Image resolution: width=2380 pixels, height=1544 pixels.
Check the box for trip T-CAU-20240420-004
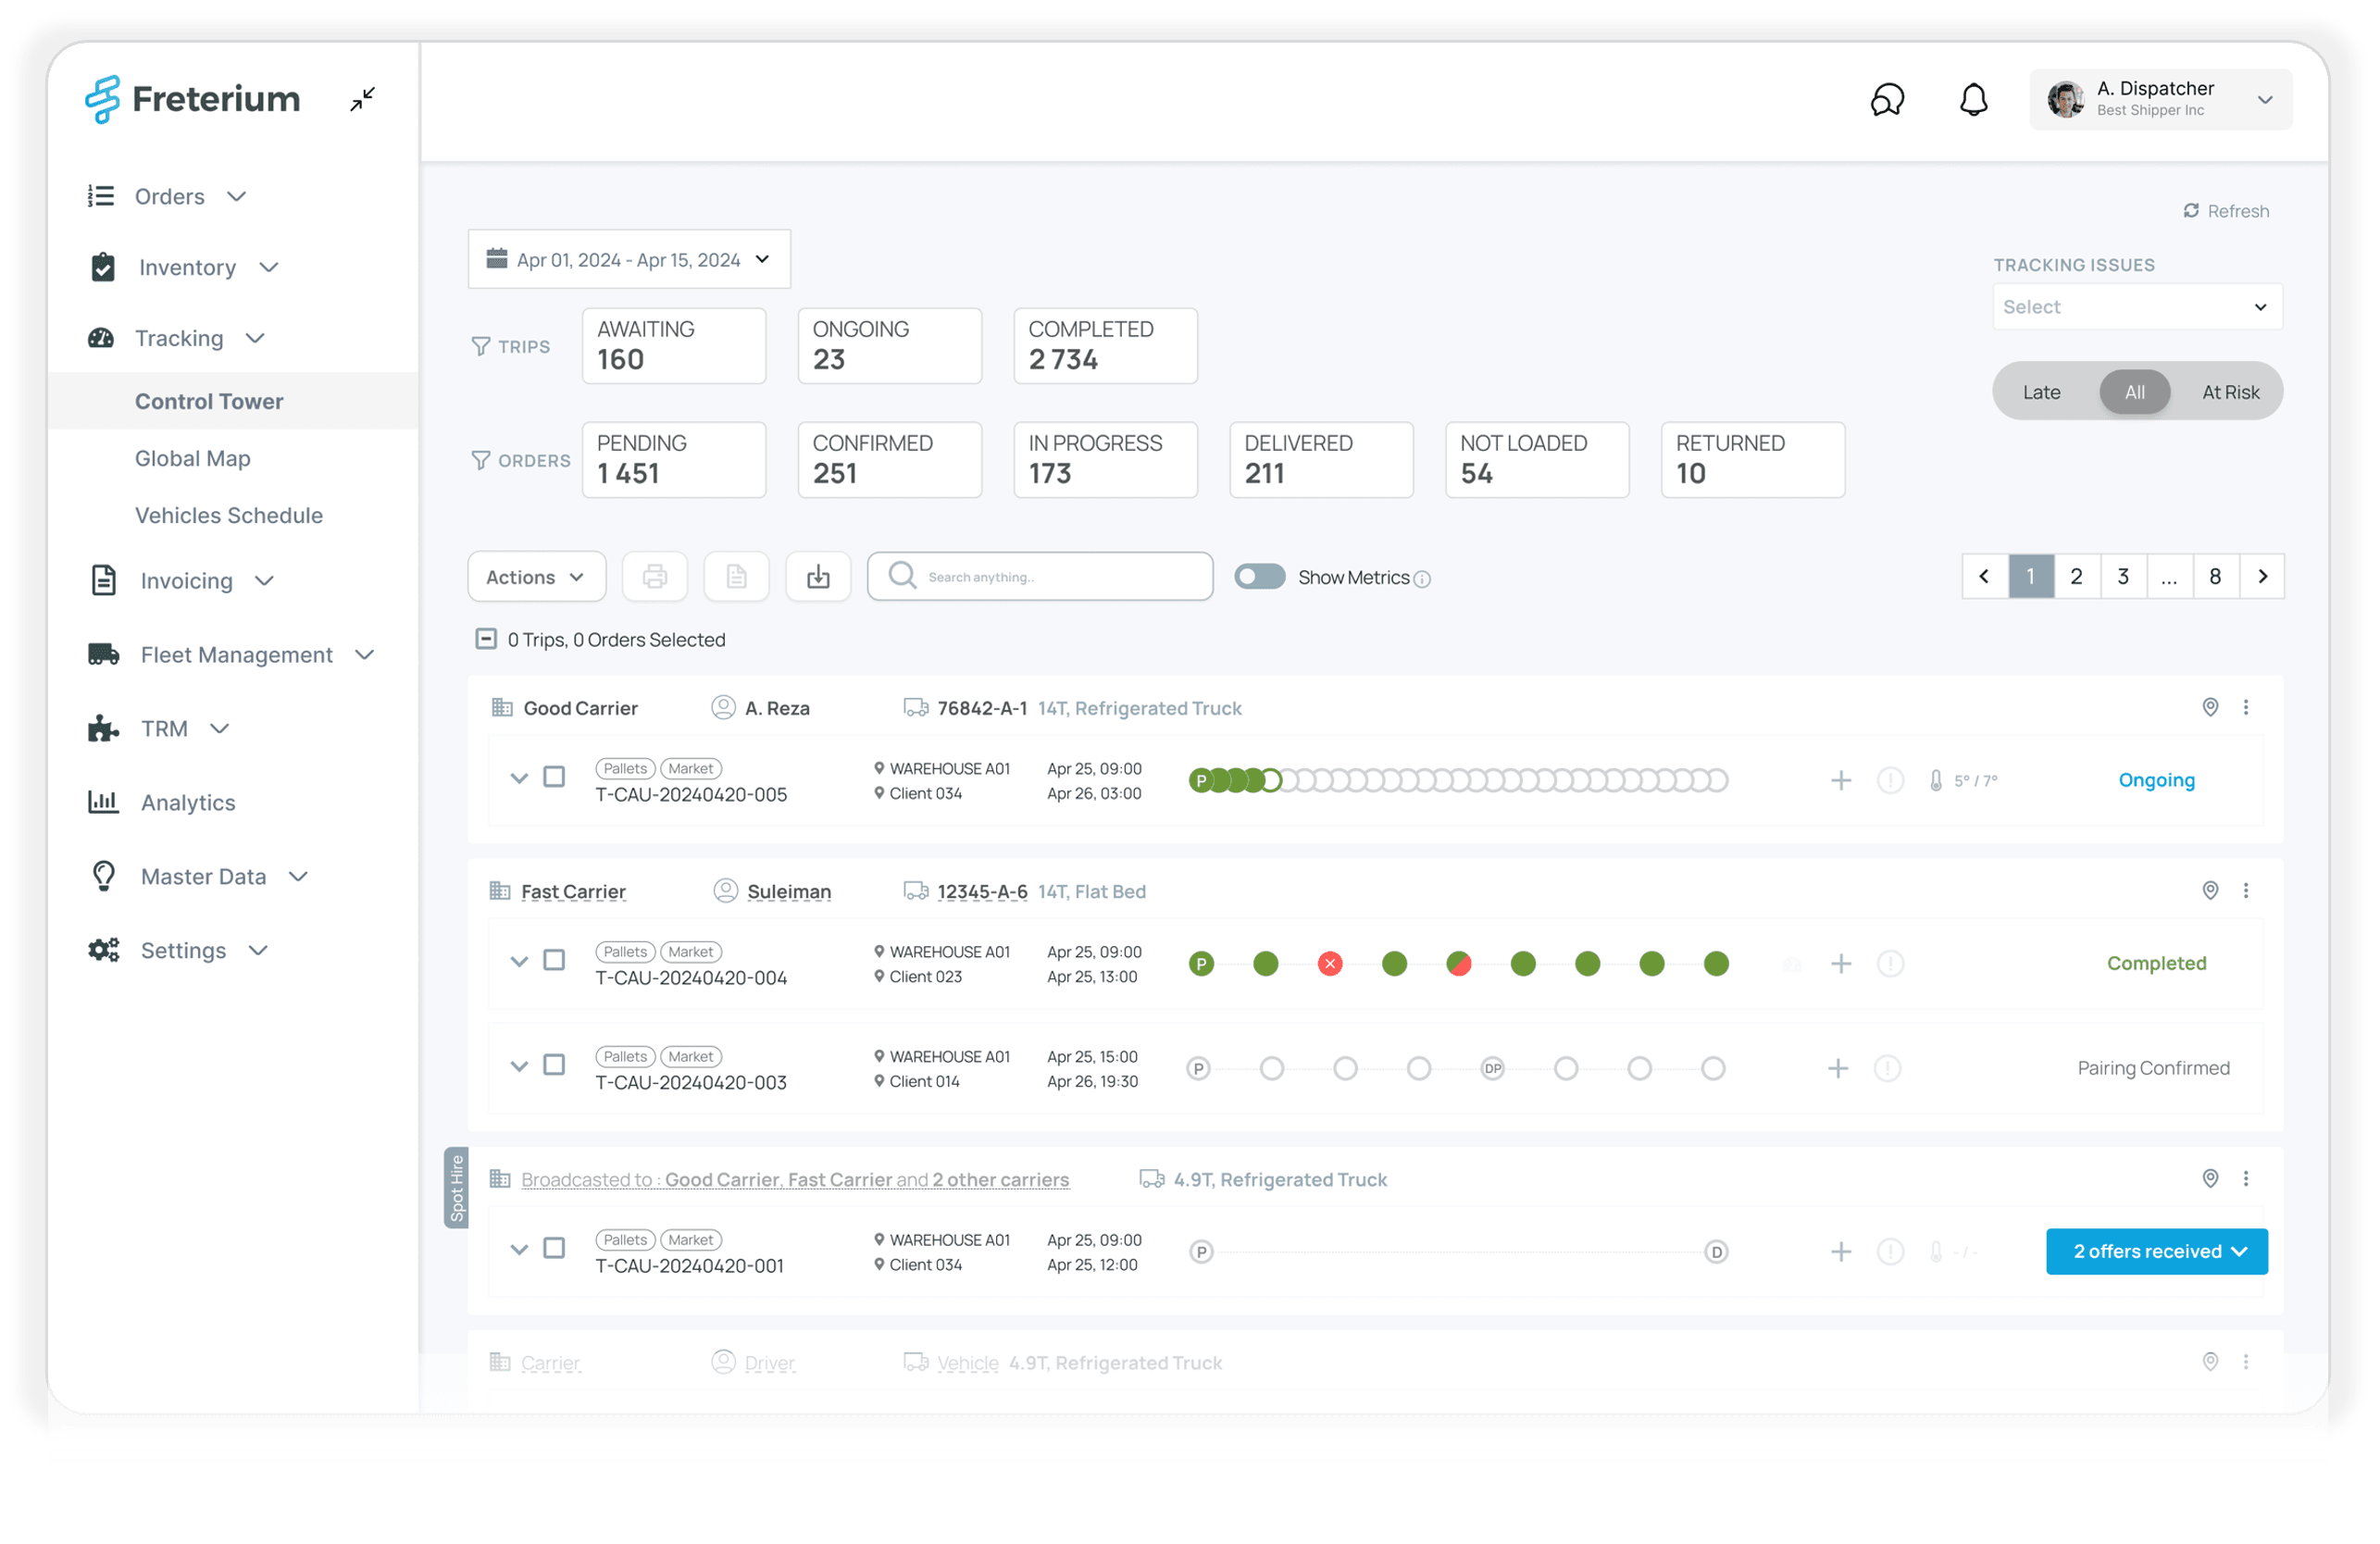554,960
